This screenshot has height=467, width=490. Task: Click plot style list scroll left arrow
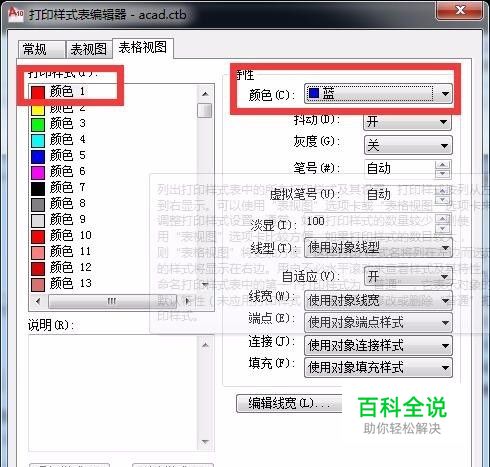(38, 301)
